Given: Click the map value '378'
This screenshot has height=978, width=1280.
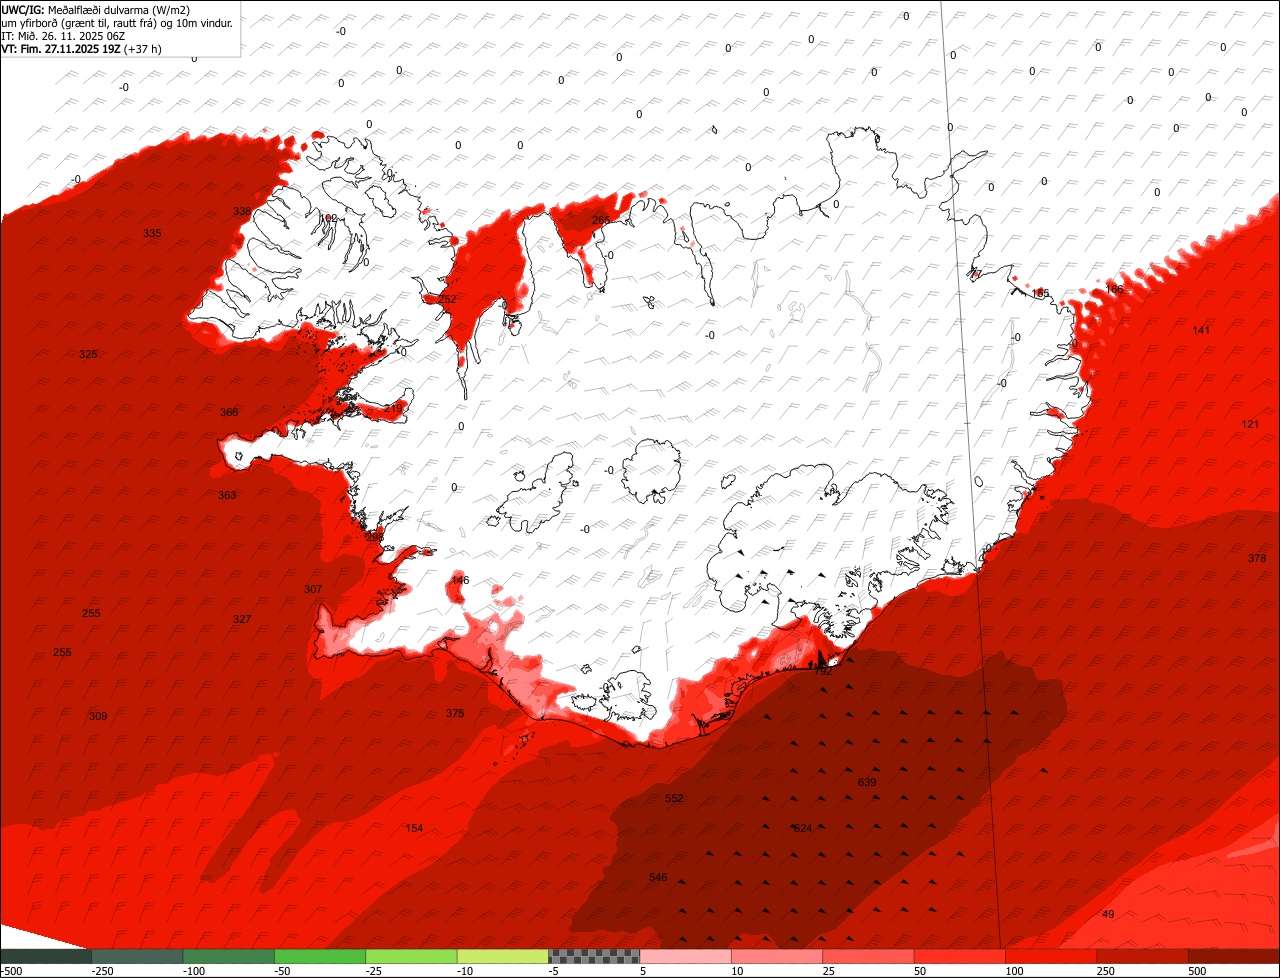Looking at the screenshot, I should pos(1257,558).
